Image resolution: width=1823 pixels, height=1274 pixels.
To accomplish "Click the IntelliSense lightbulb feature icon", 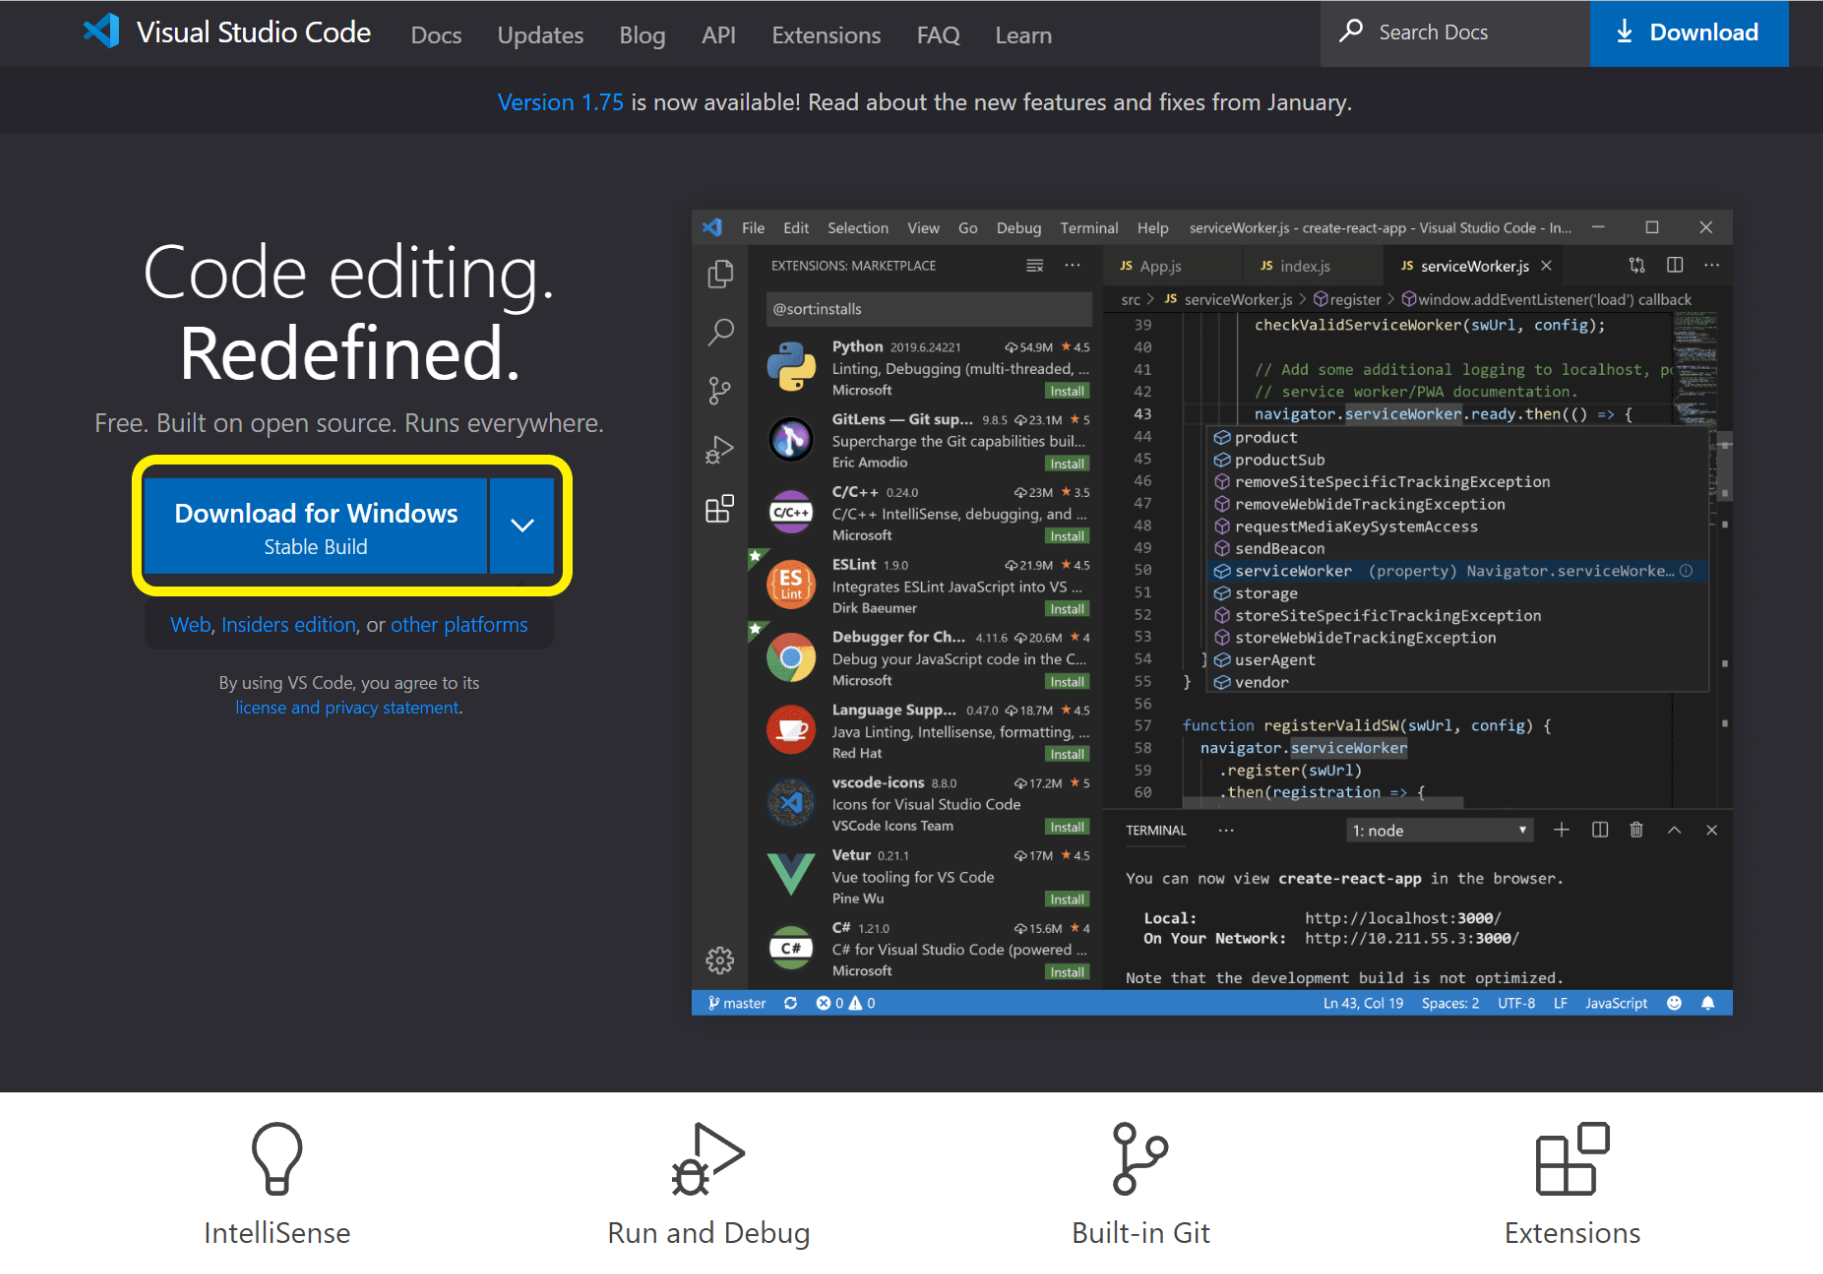I will [277, 1158].
